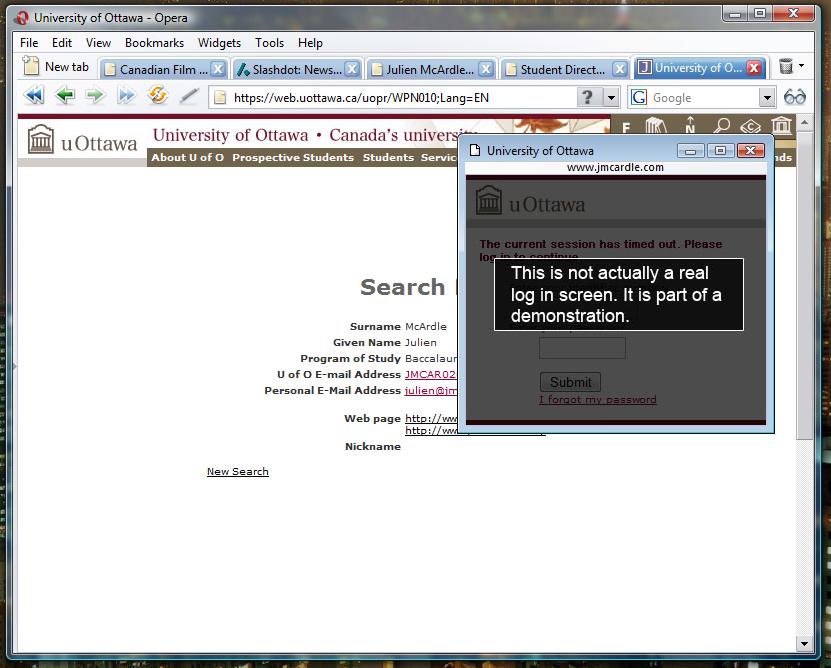Open the Edit menu
The width and height of the screenshot is (831, 668).
61,43
